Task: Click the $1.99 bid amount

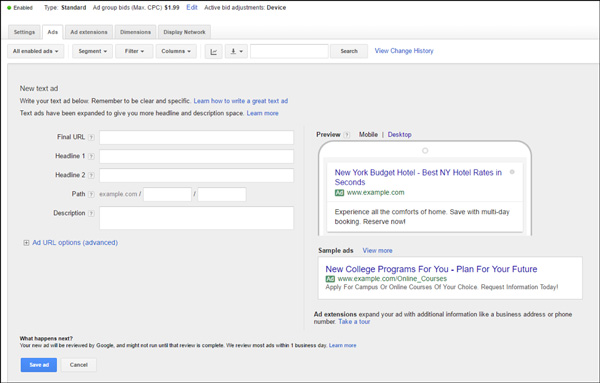Action: (172, 8)
